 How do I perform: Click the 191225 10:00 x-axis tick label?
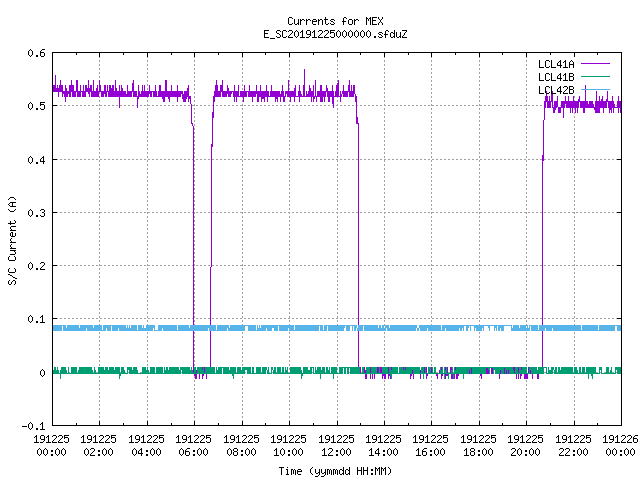coord(288,446)
